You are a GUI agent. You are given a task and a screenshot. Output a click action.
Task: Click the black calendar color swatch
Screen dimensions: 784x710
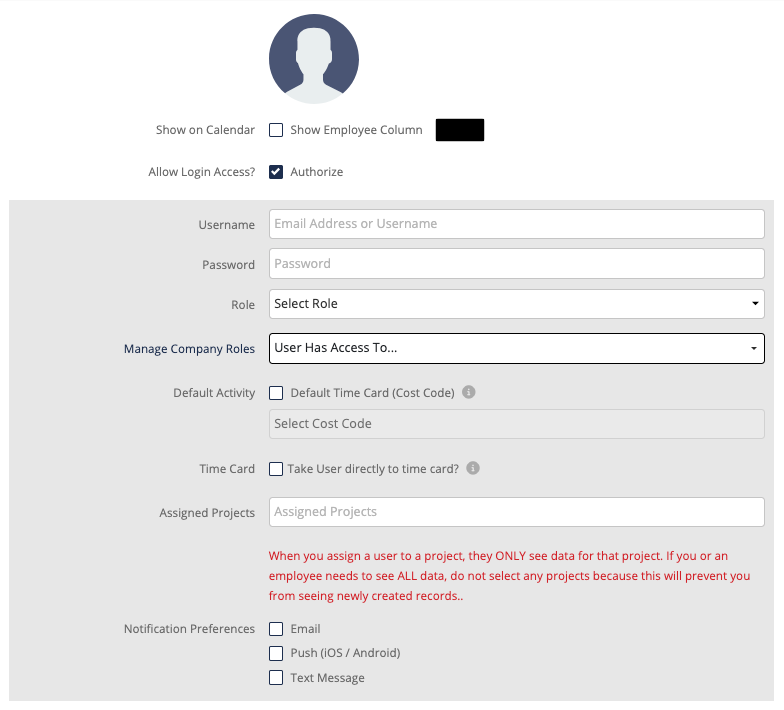[460, 130]
